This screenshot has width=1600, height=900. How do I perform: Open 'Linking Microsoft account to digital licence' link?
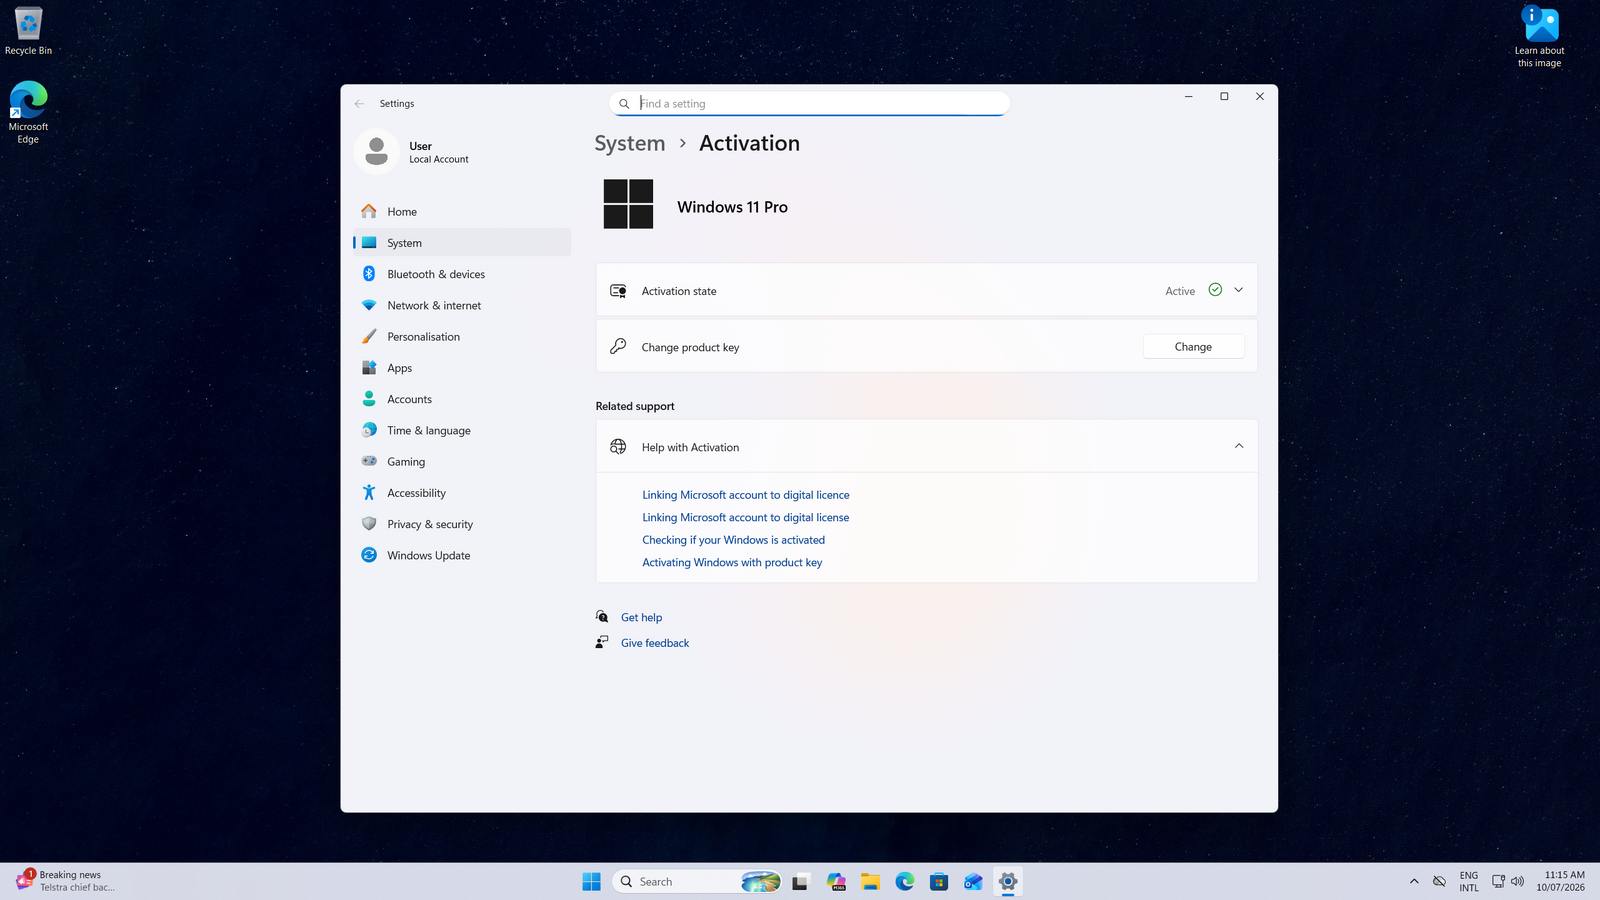[746, 495]
